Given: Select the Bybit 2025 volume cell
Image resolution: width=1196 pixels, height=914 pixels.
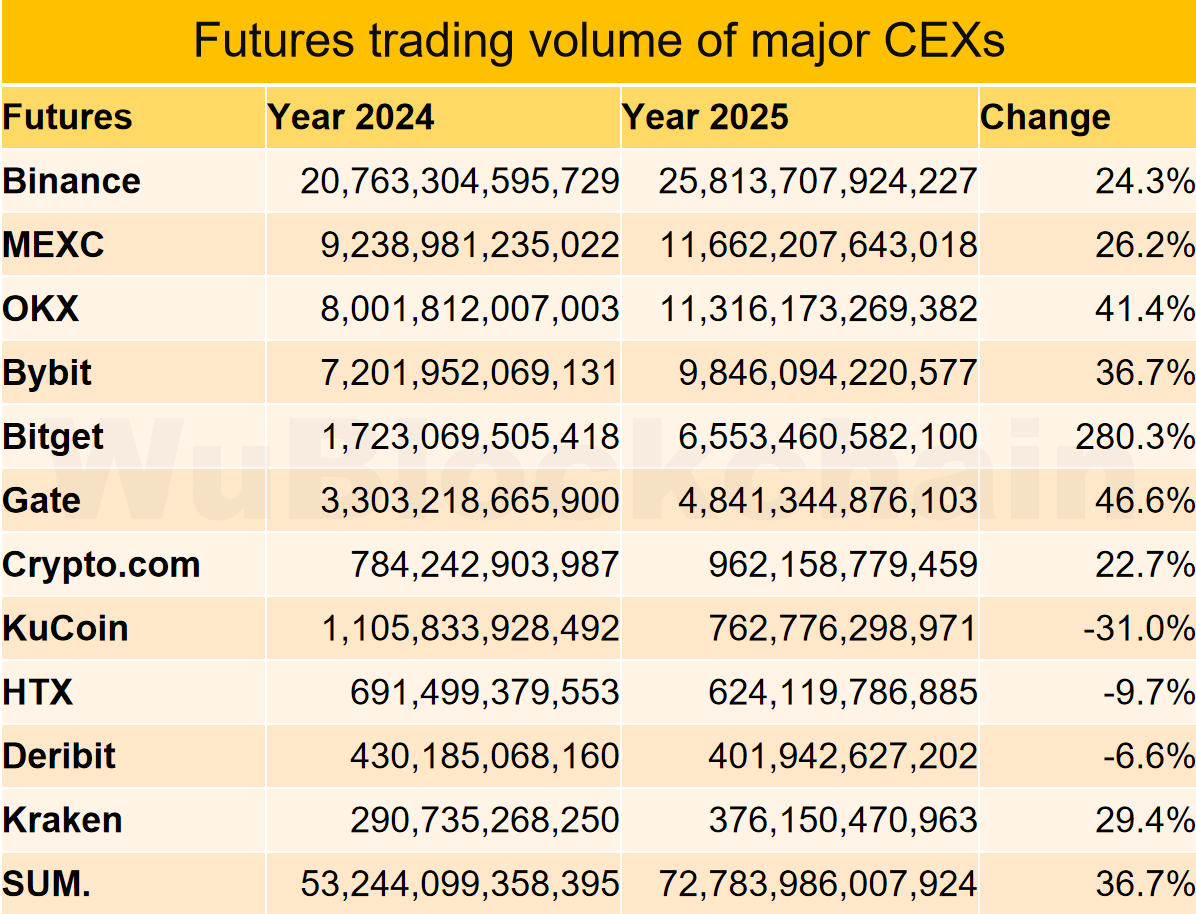Looking at the screenshot, I should pos(818,373).
